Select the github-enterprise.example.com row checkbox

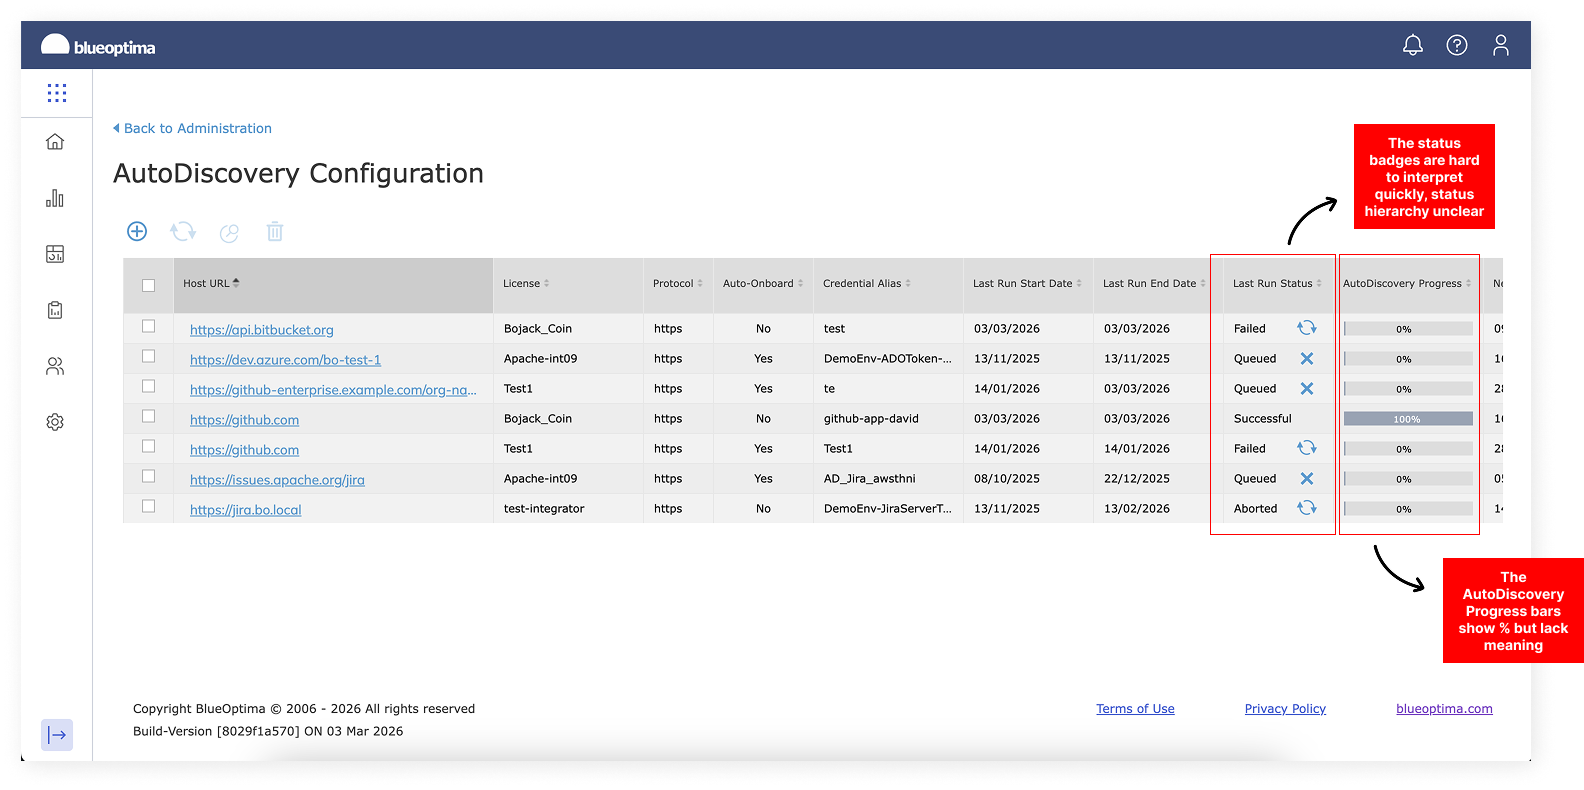click(x=148, y=386)
